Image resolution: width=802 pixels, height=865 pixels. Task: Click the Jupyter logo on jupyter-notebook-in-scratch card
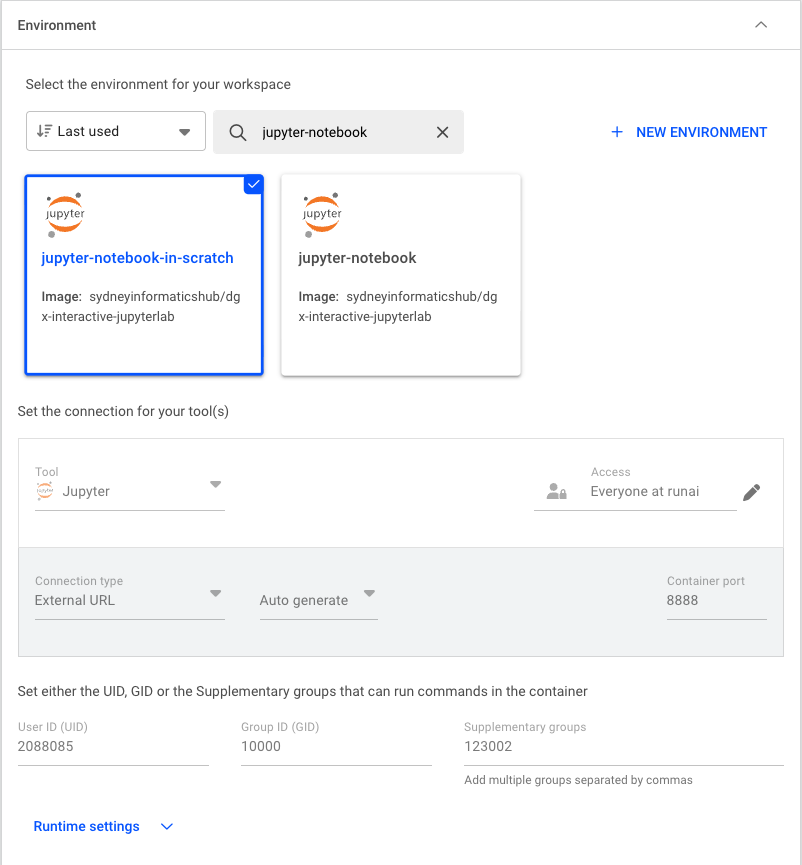64,213
